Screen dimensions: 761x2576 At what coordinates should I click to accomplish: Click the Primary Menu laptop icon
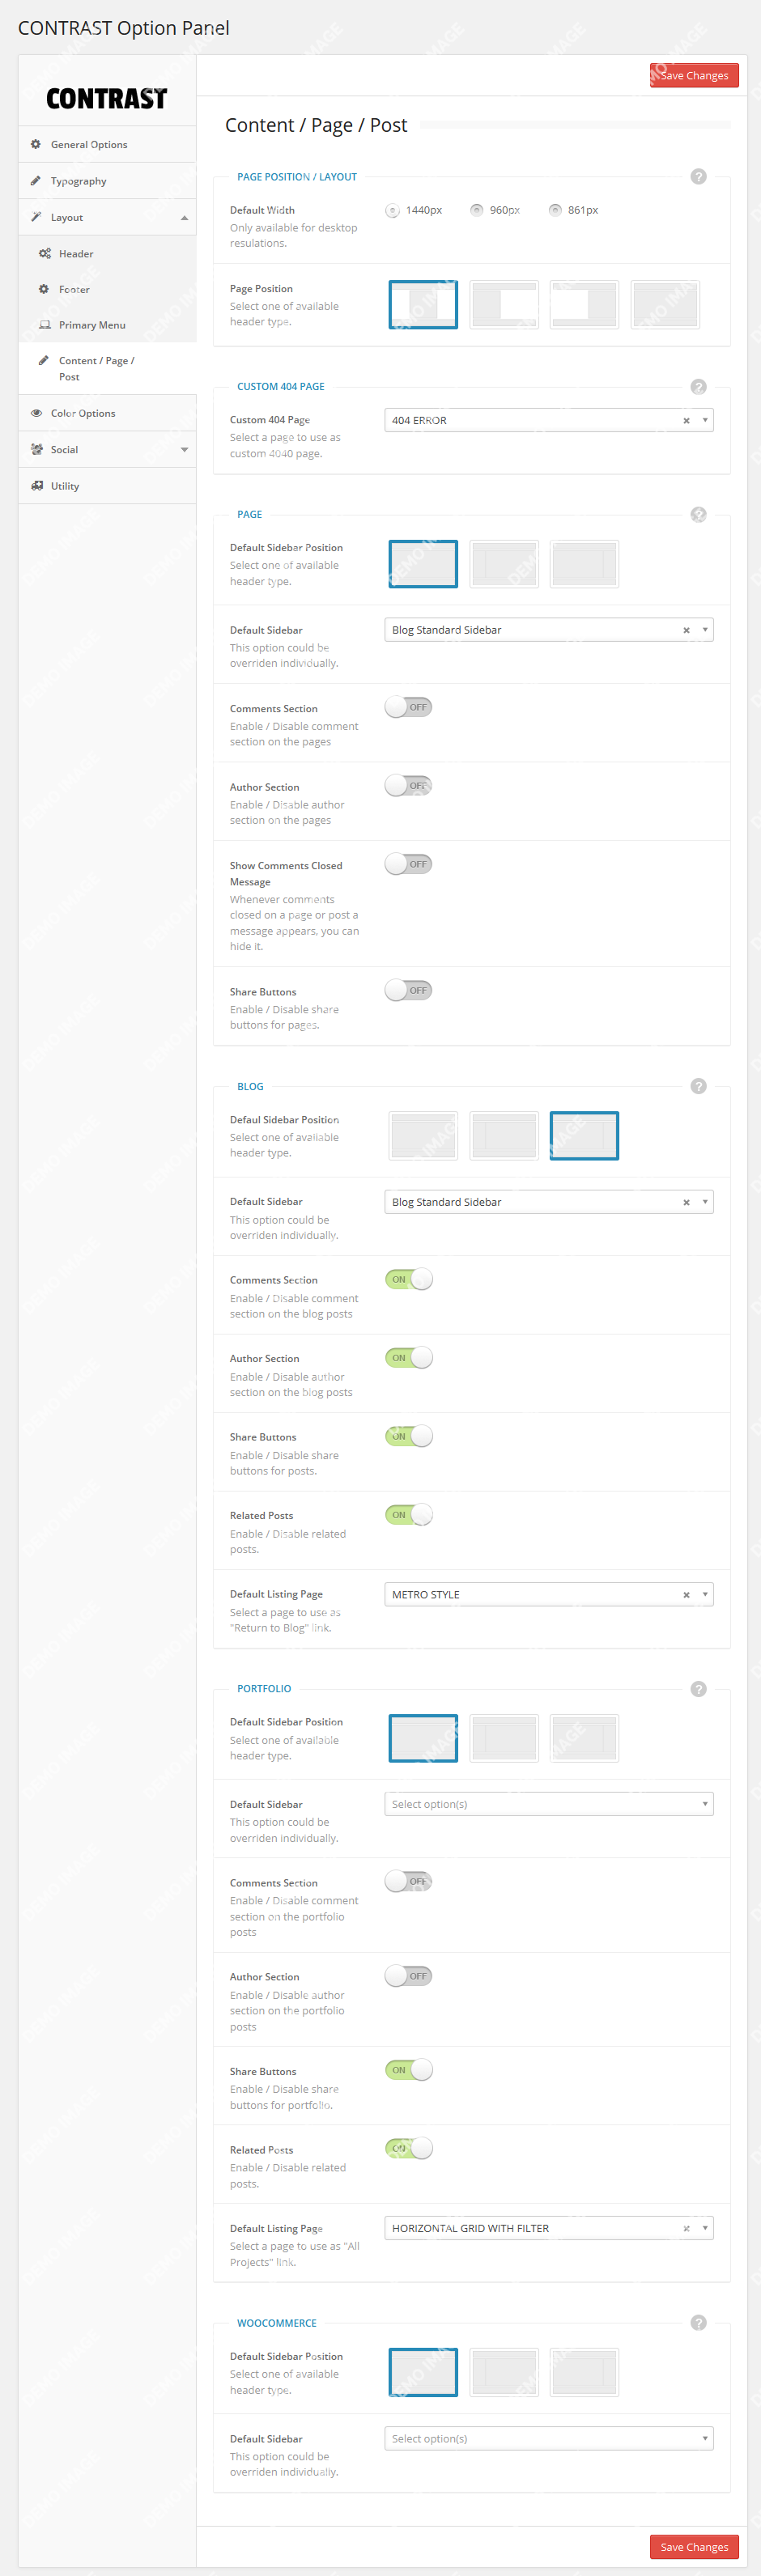45,325
